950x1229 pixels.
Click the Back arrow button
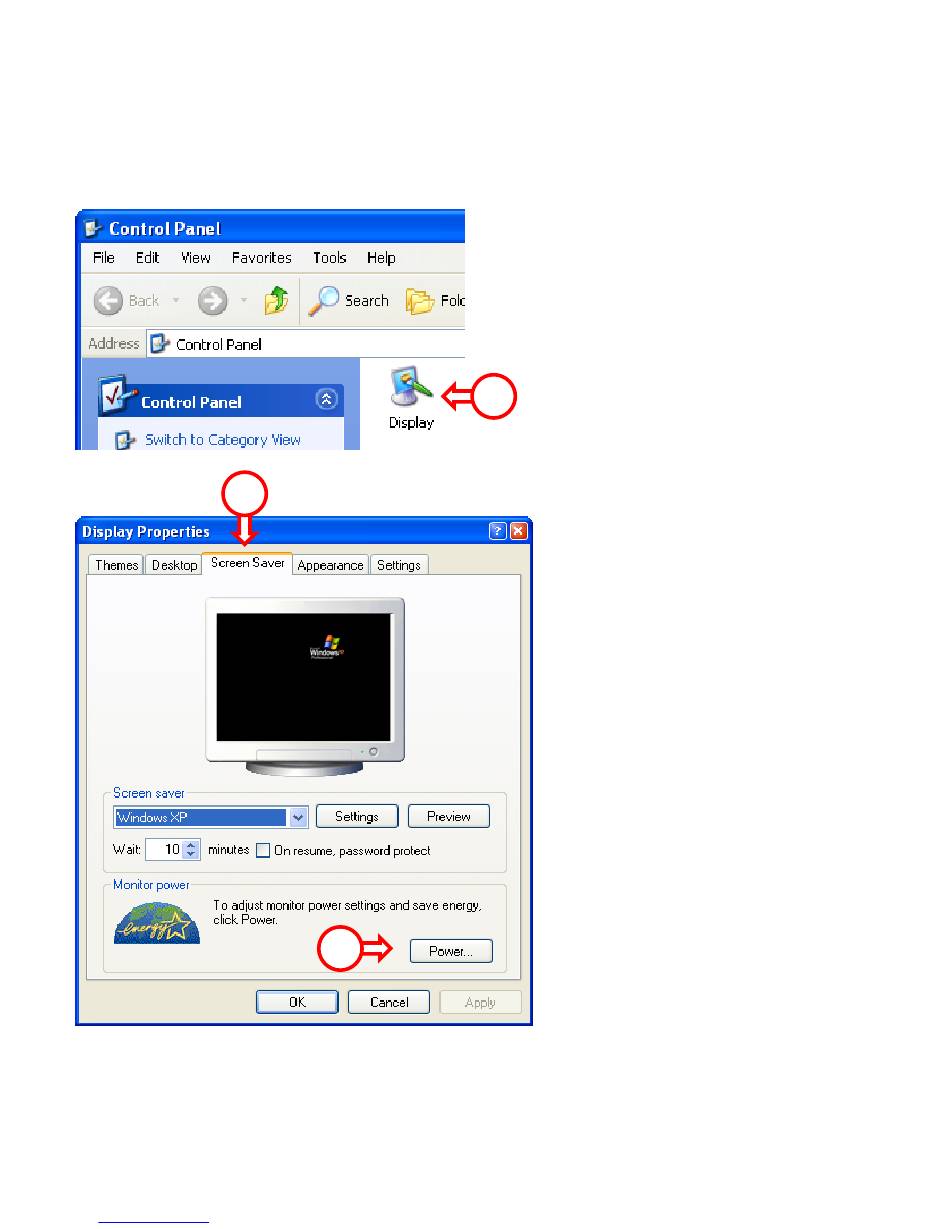point(110,300)
